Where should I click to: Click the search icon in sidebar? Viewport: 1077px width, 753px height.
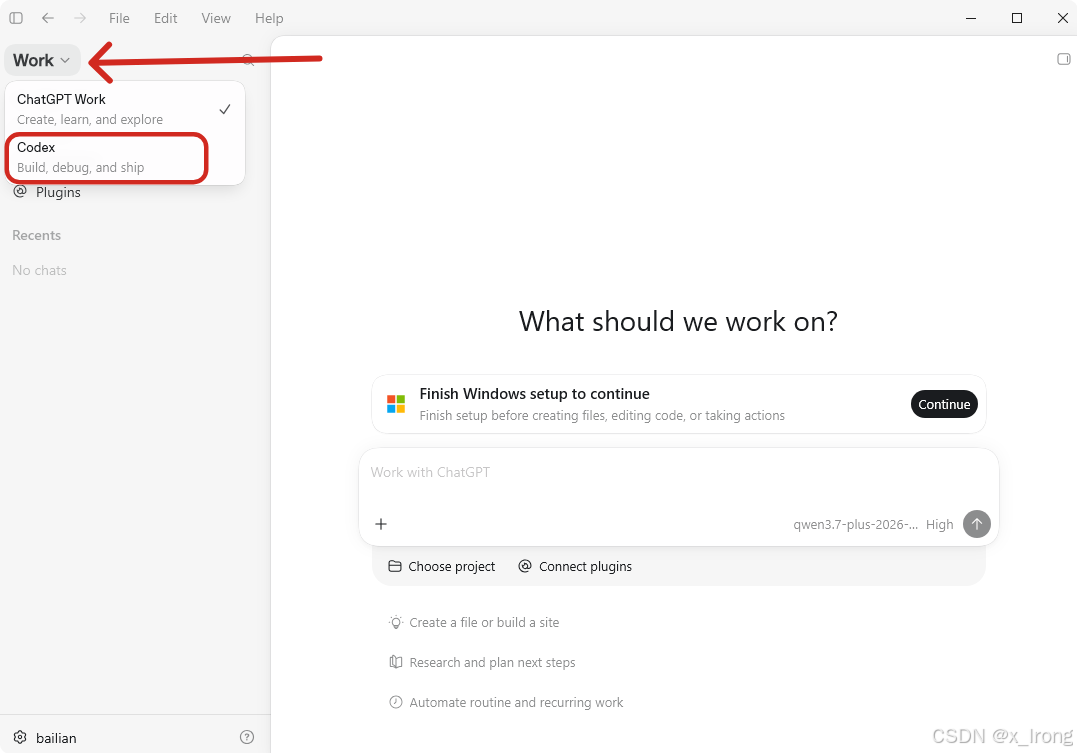click(249, 60)
